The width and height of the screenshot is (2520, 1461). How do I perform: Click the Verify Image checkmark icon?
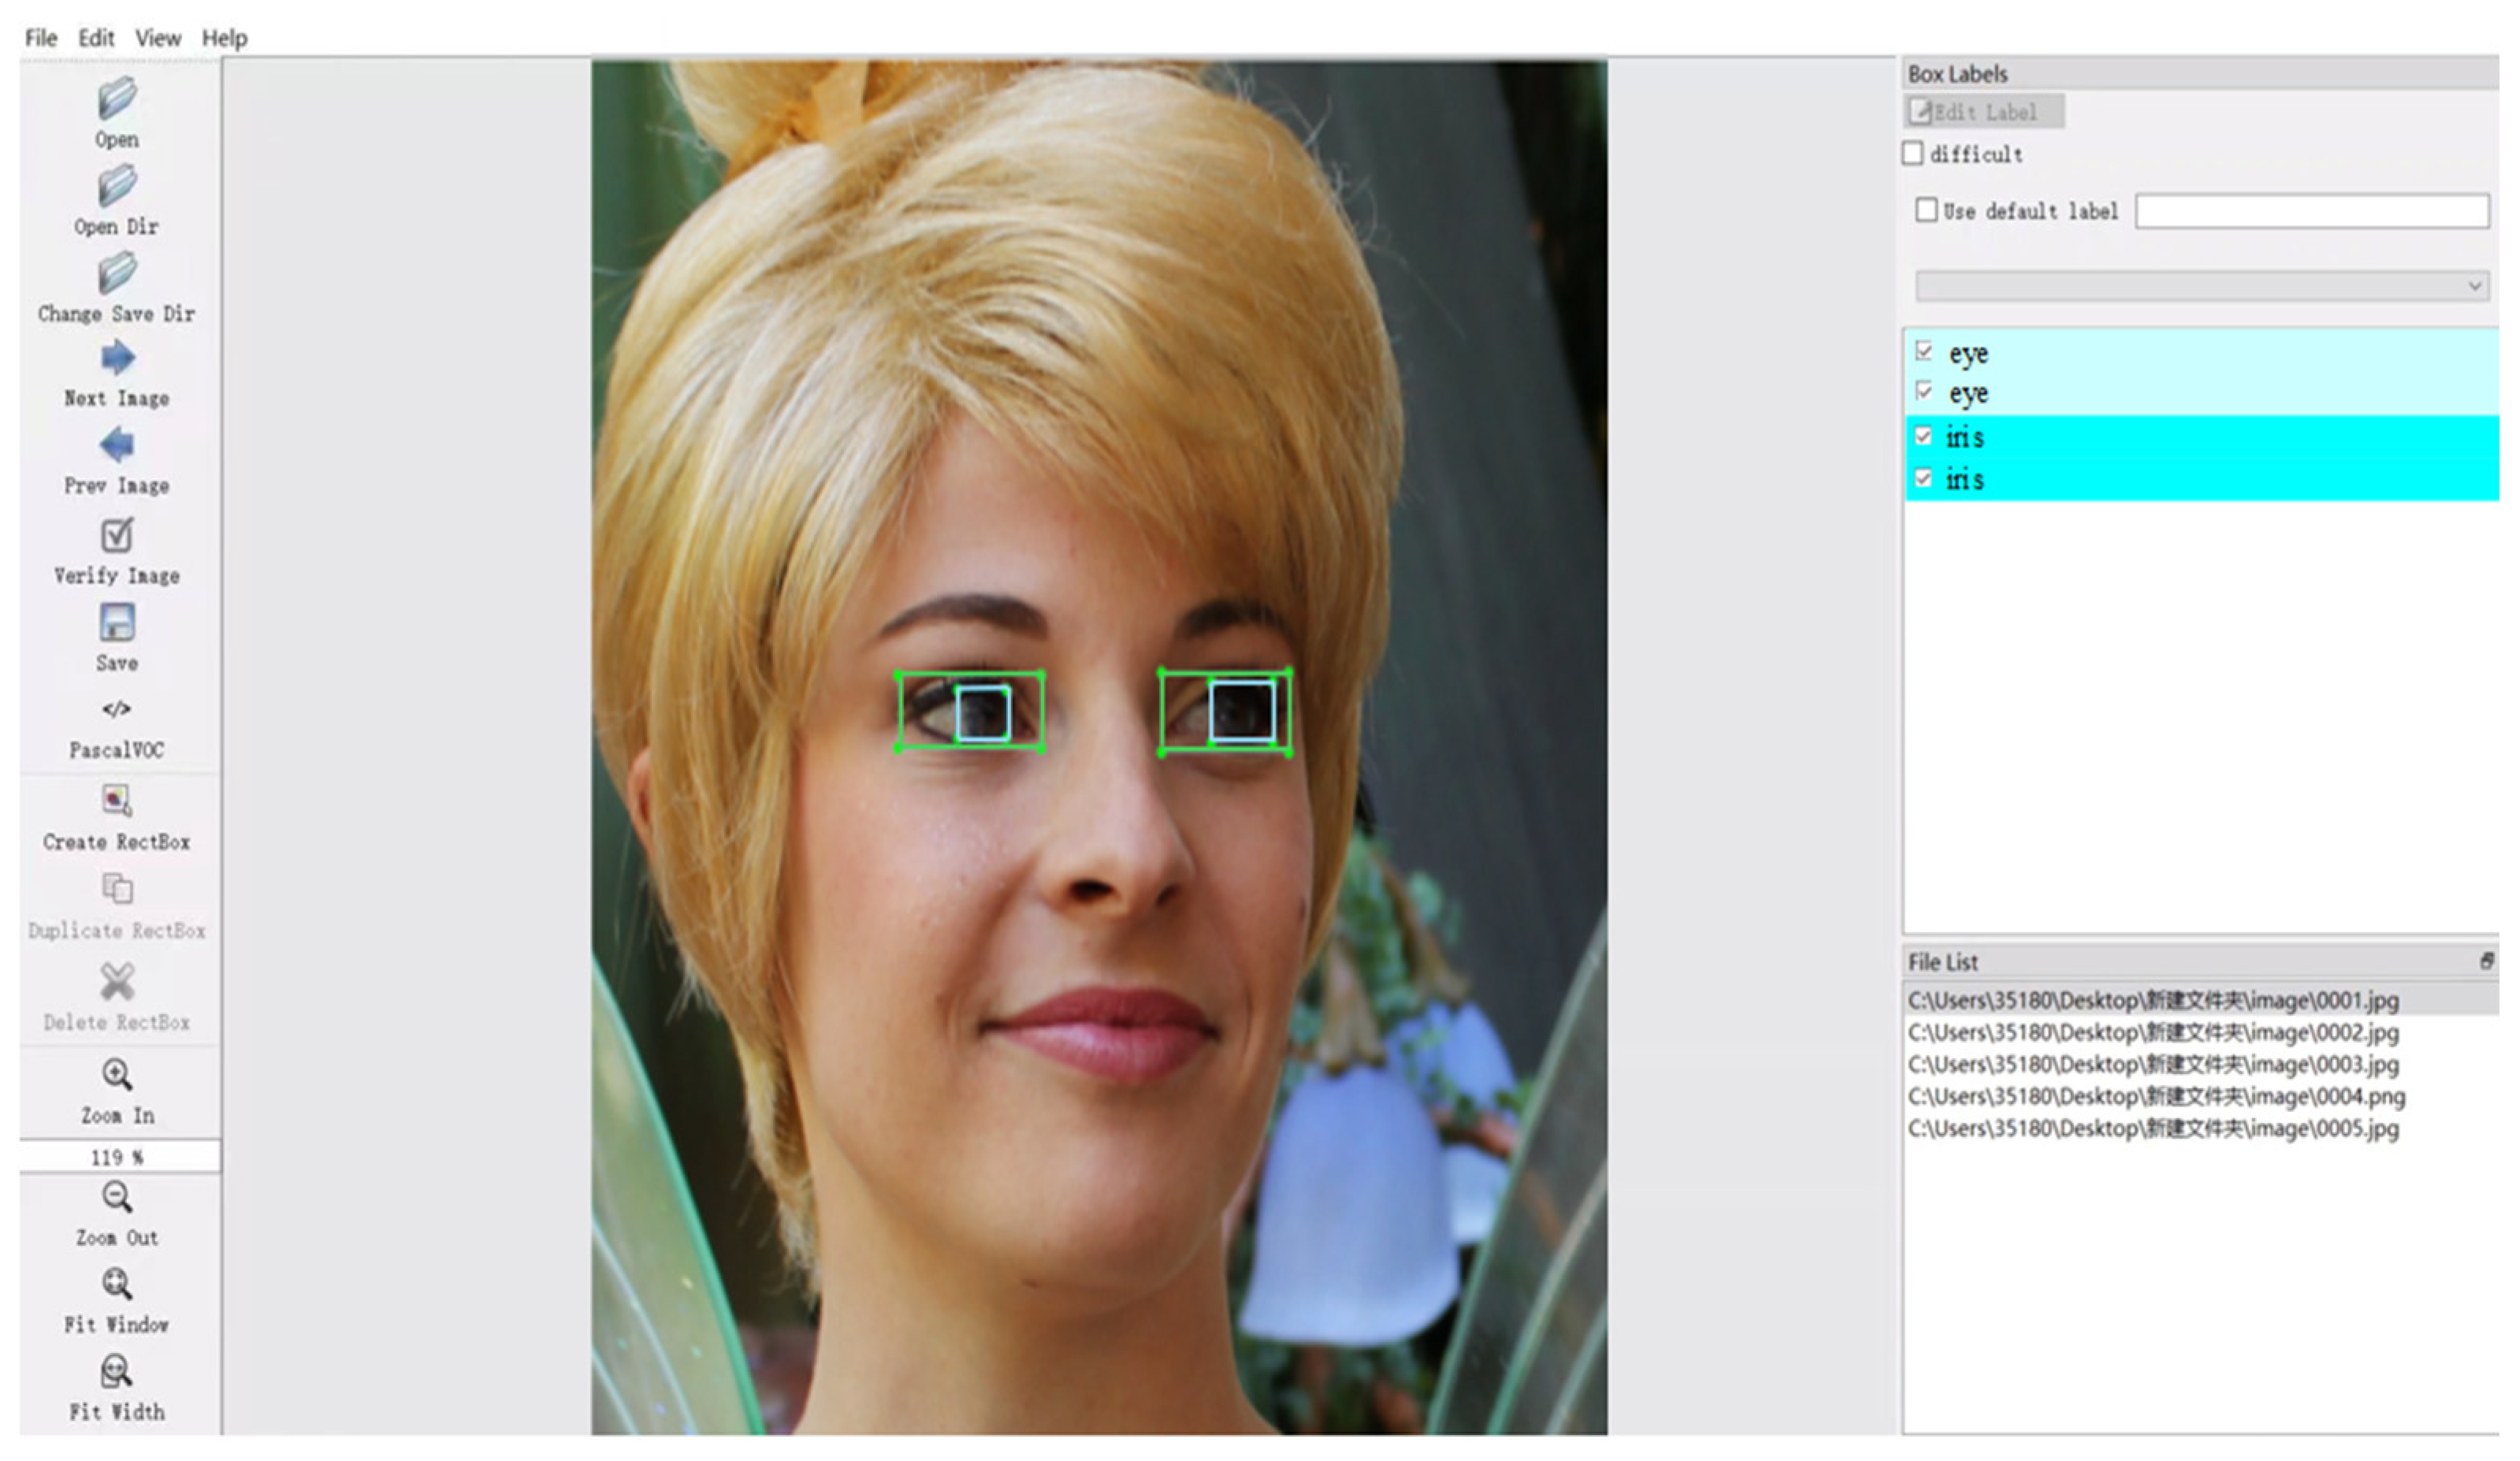(x=117, y=535)
